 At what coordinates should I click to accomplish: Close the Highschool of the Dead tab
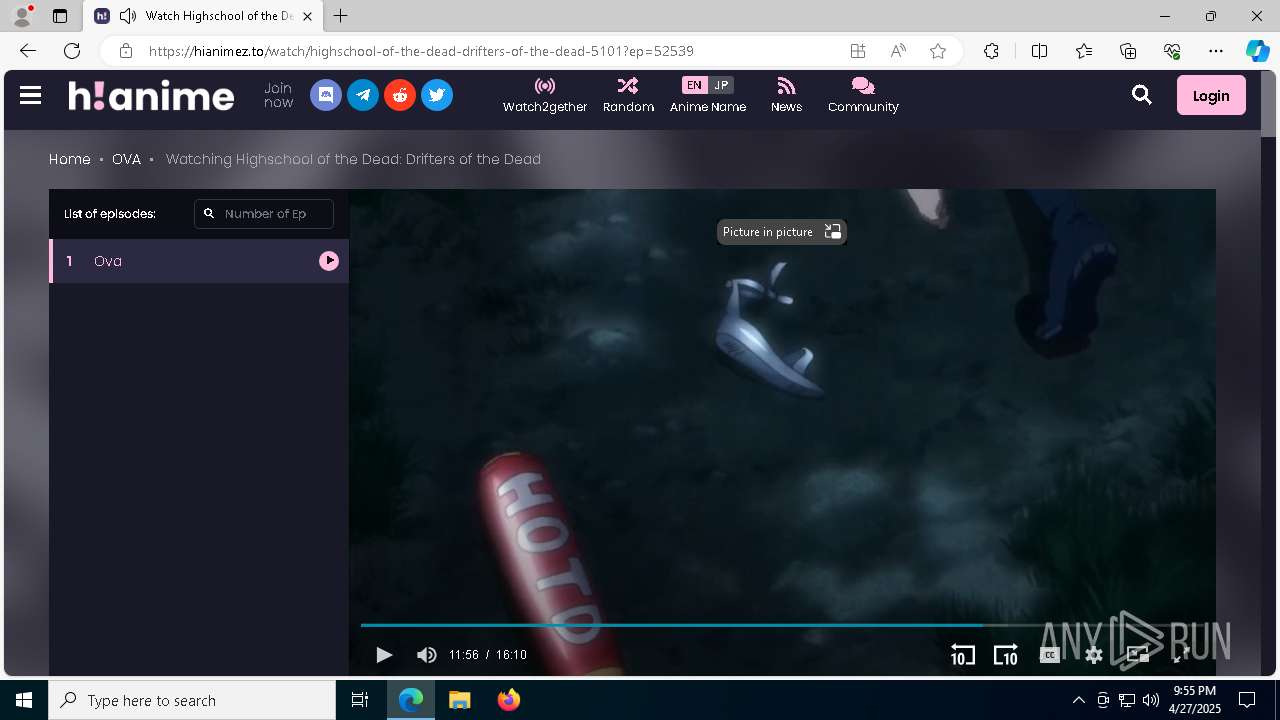[307, 16]
